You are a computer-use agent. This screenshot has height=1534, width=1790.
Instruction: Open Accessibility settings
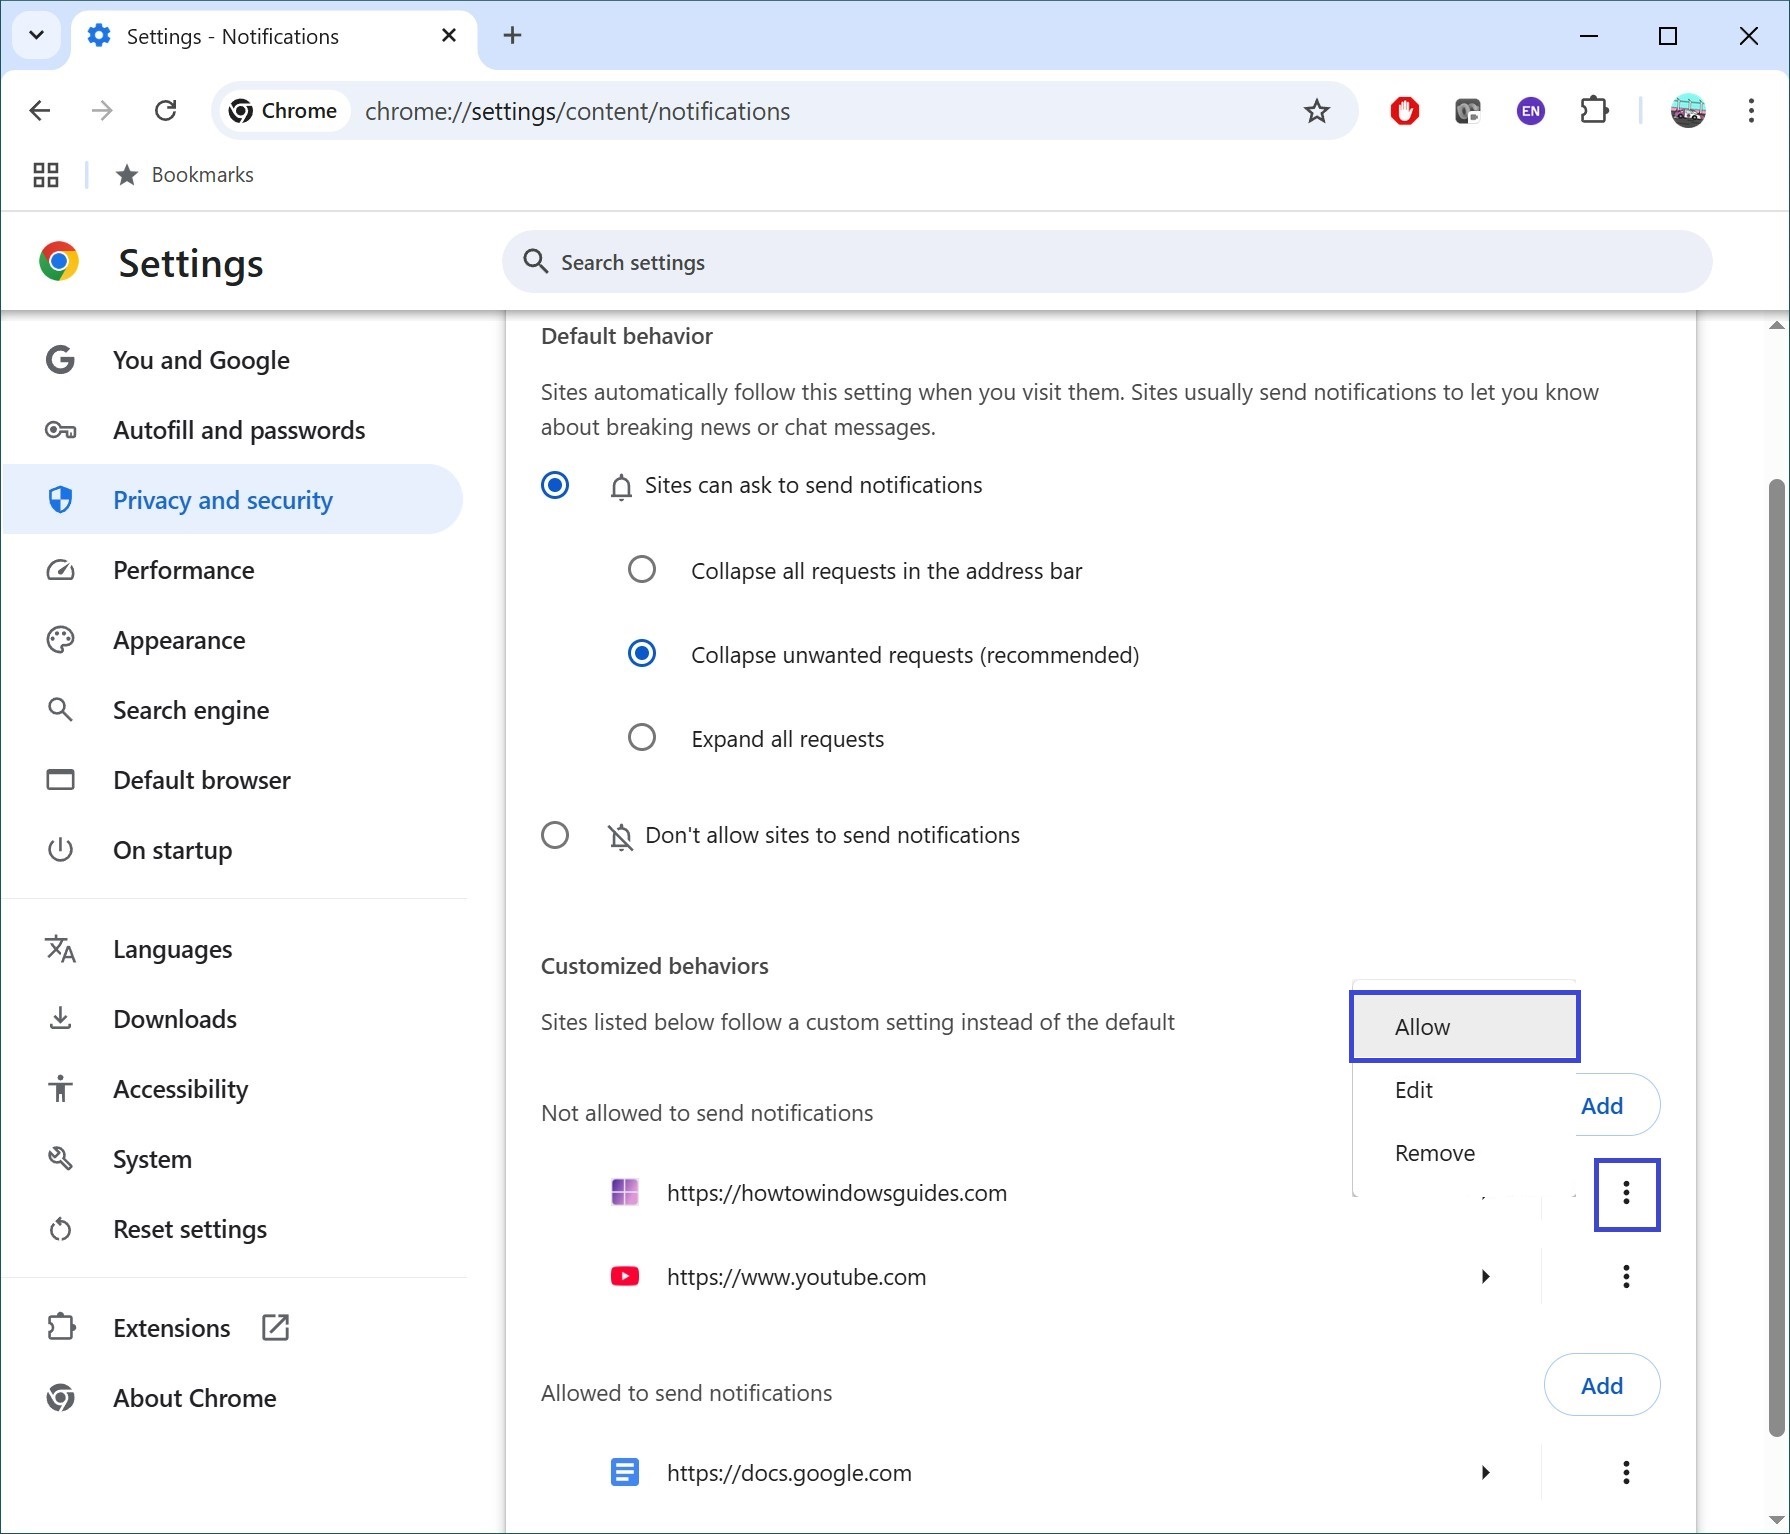pyautogui.click(x=232, y=1089)
